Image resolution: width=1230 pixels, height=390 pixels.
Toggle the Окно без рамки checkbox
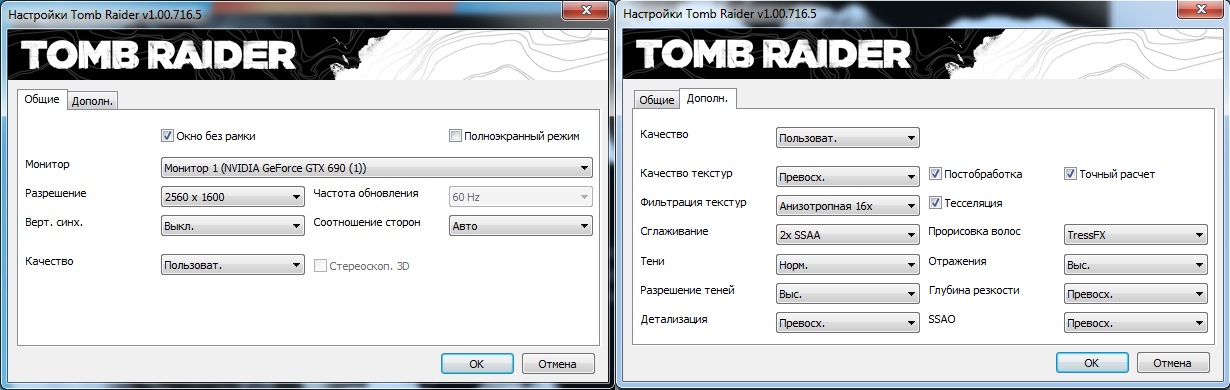pyautogui.click(x=167, y=136)
